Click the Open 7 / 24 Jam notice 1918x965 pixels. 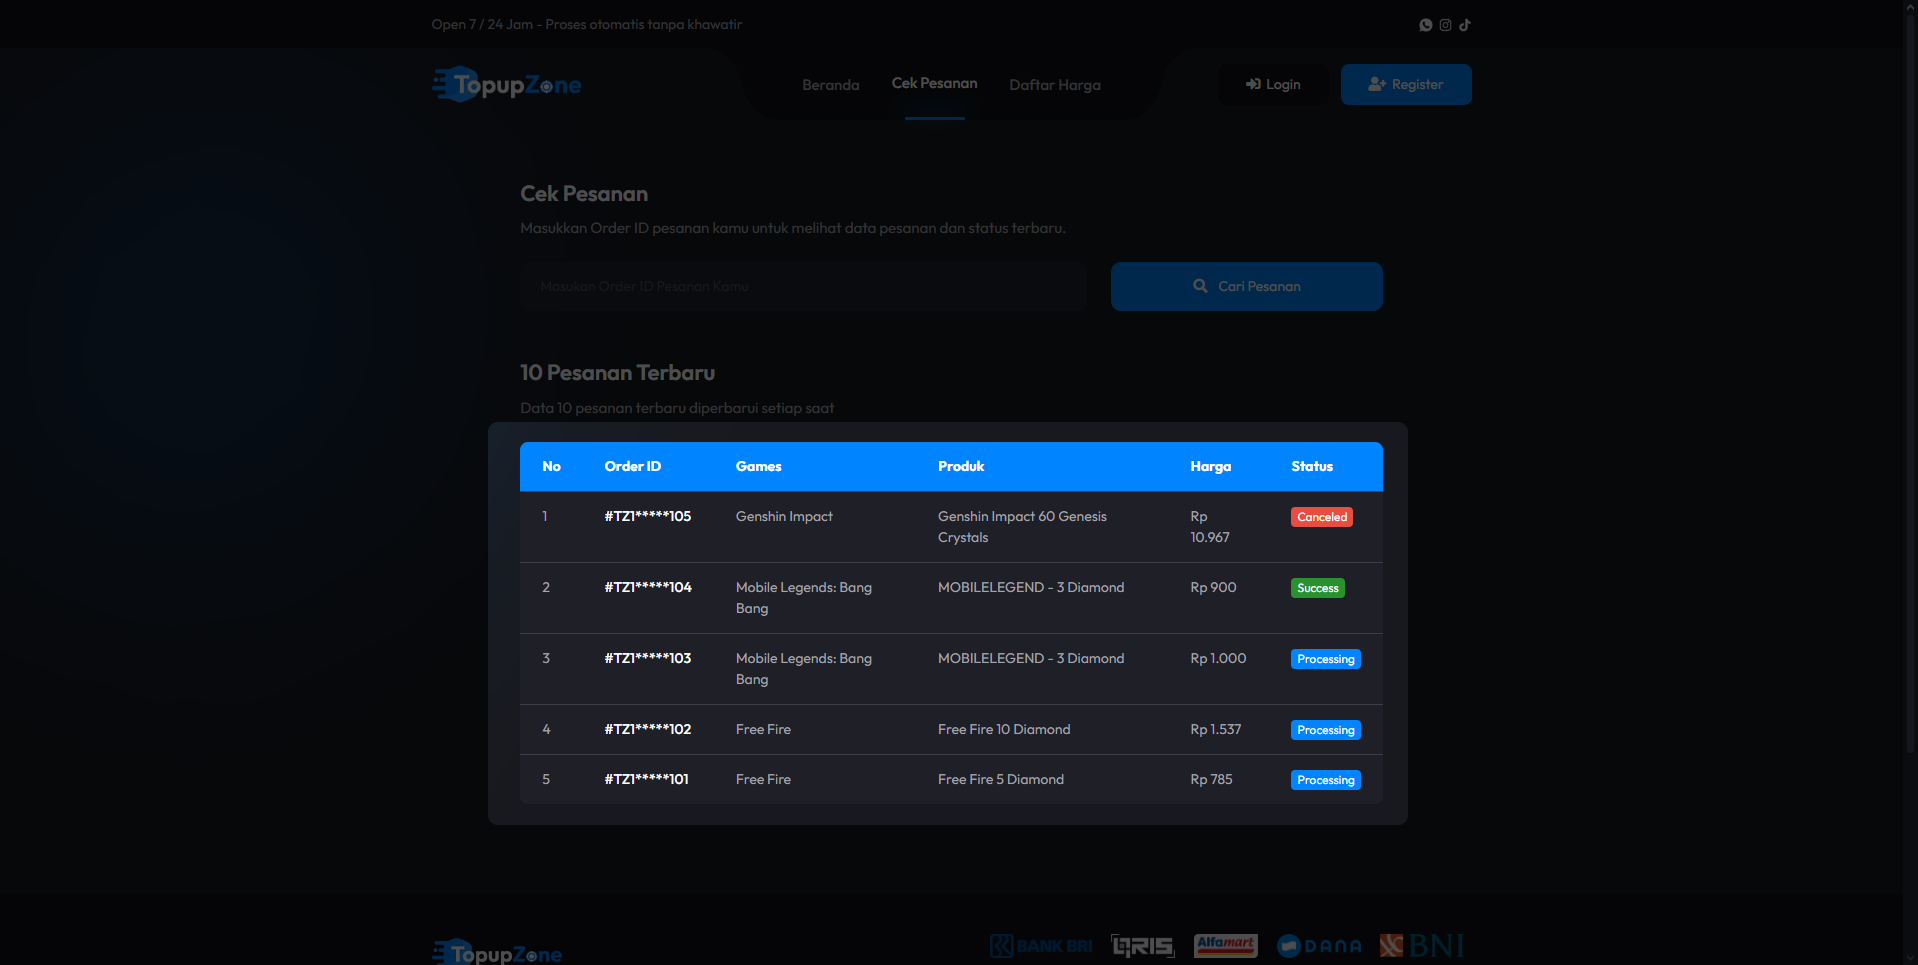(587, 24)
